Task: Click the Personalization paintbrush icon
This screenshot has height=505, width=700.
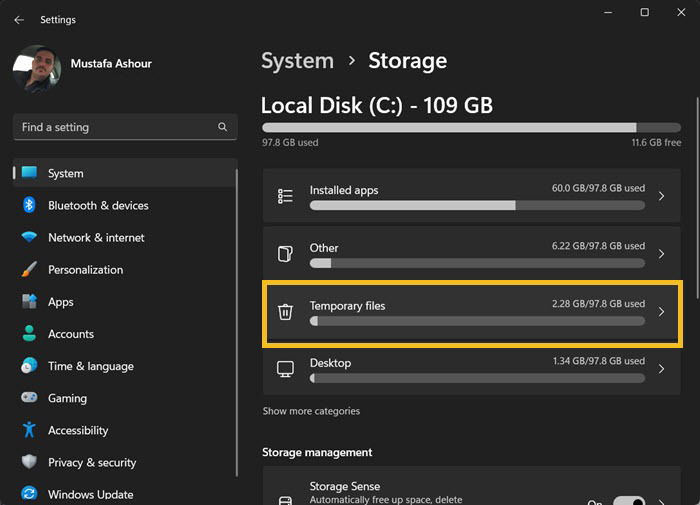Action: tap(29, 269)
